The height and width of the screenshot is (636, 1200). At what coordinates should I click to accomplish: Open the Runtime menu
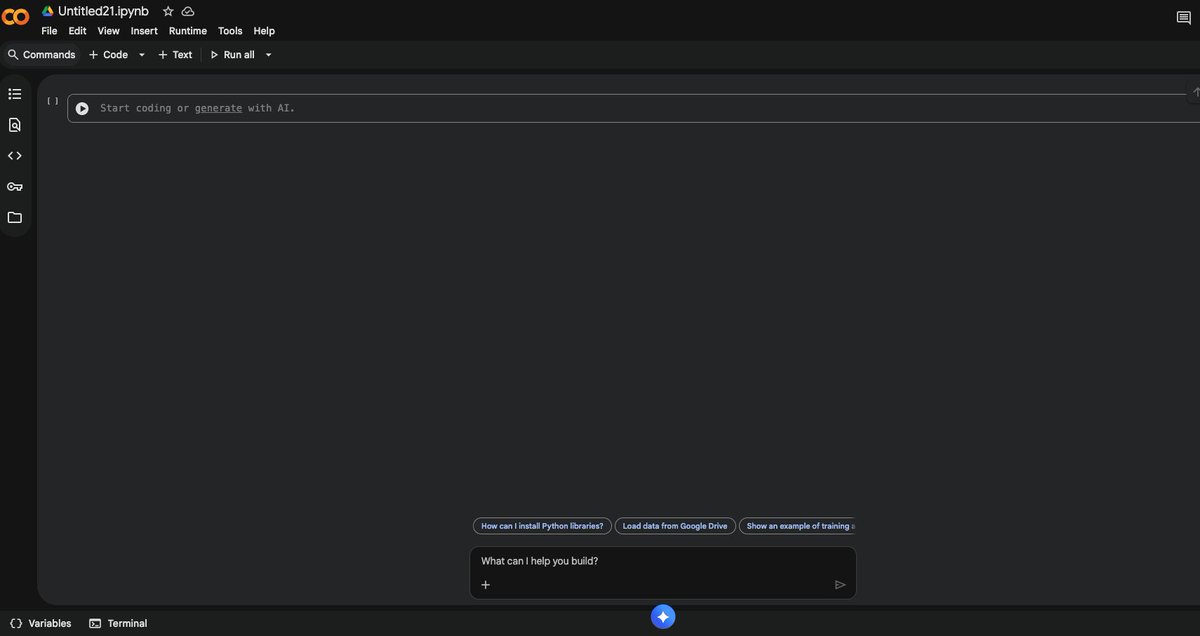pos(188,31)
